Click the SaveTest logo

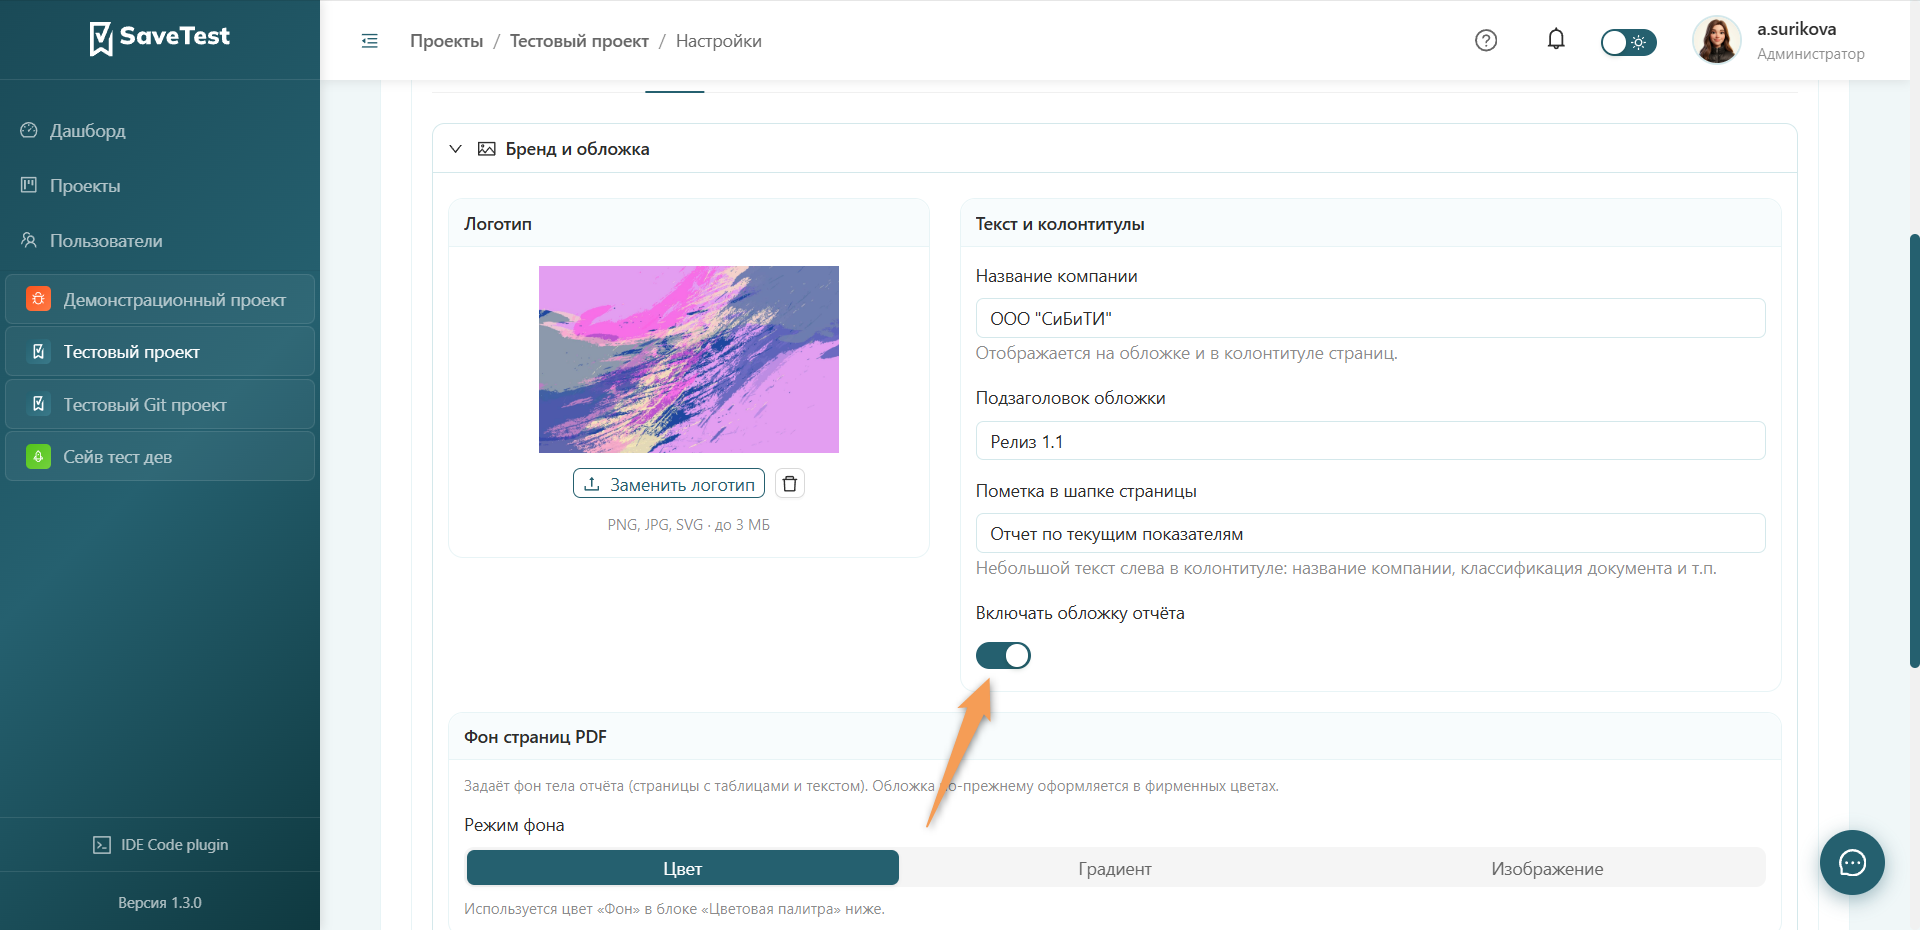coord(160,38)
